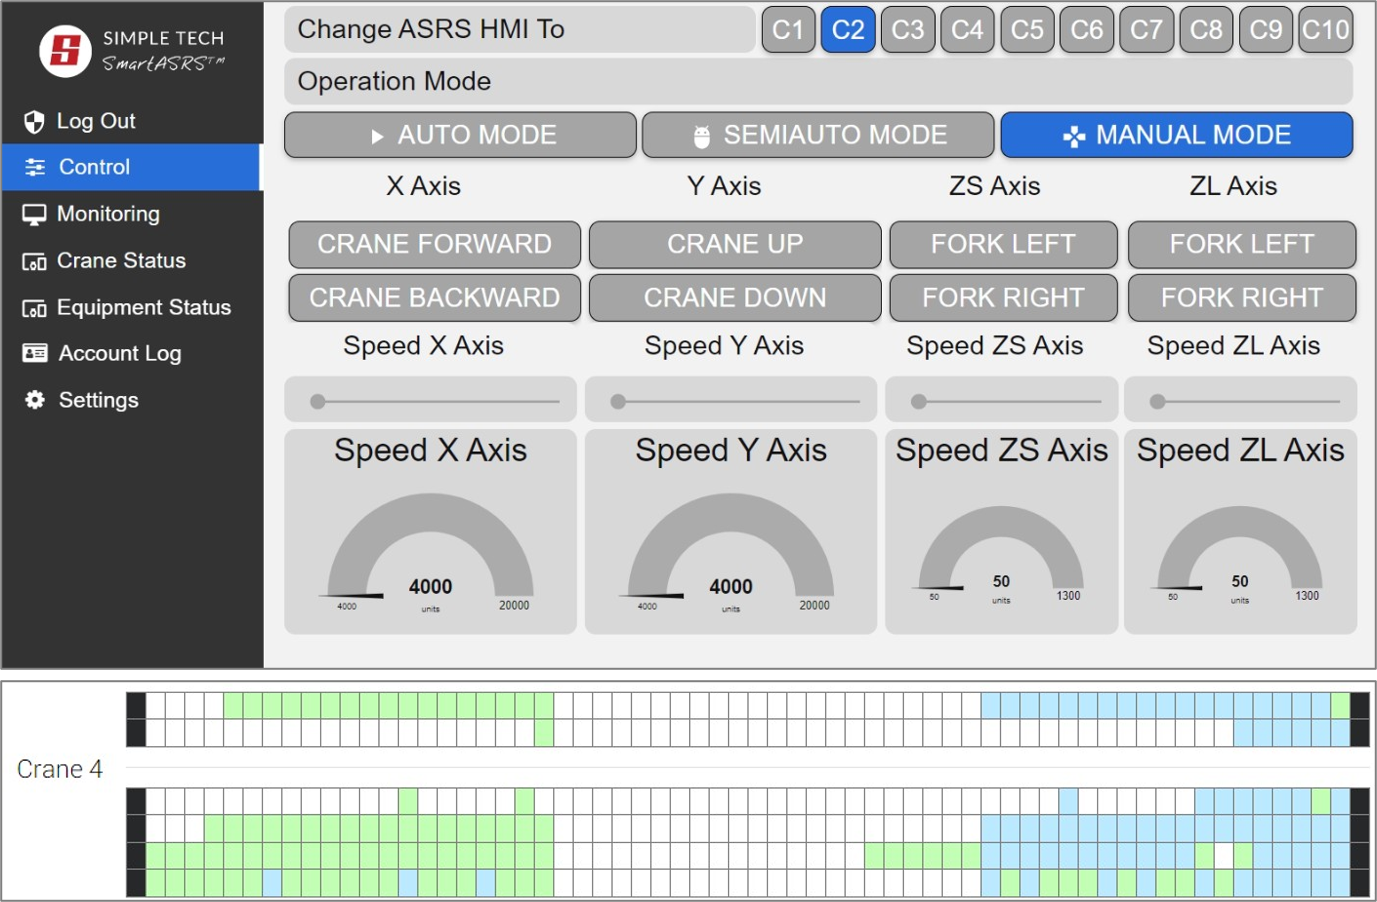This screenshot has width=1377, height=902.
Task: Switch the HMI to crane C5
Action: point(1027,30)
